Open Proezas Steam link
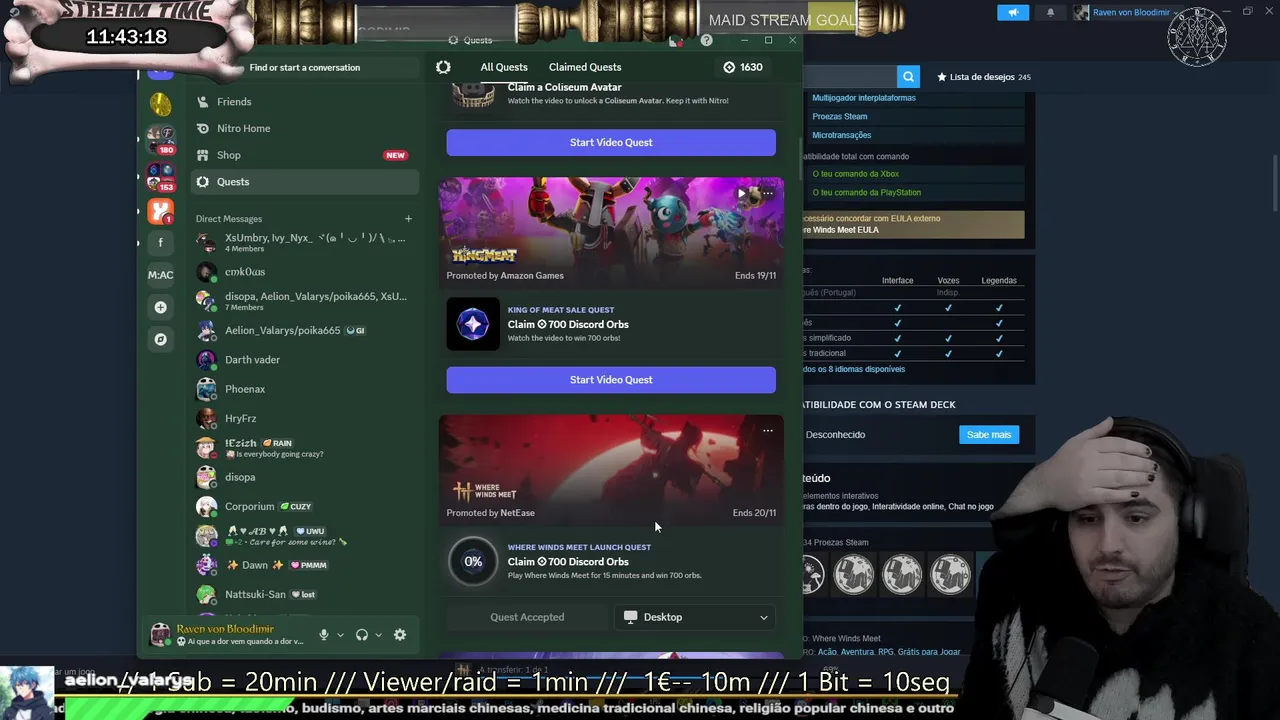The image size is (1280, 720). click(840, 116)
